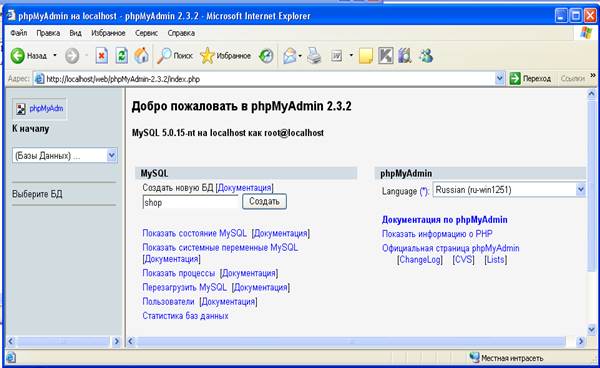The image size is (600, 368).
Task: Open Официальная страница phpMyAdmin link
Action: pos(450,248)
